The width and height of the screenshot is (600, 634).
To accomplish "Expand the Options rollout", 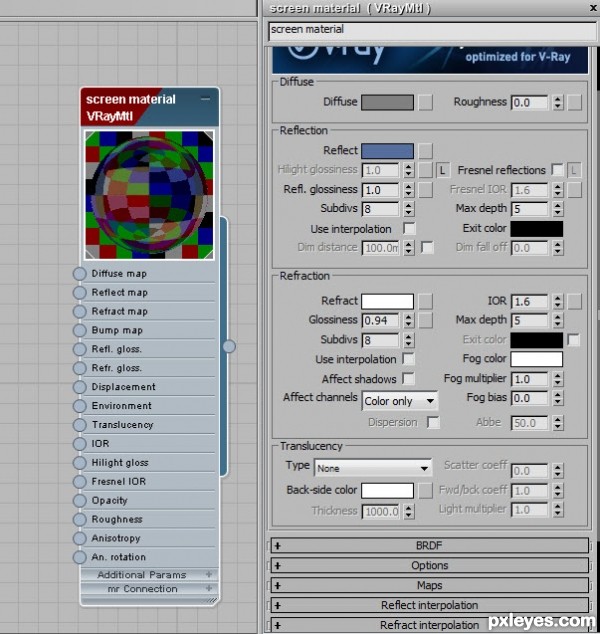I will [429, 565].
